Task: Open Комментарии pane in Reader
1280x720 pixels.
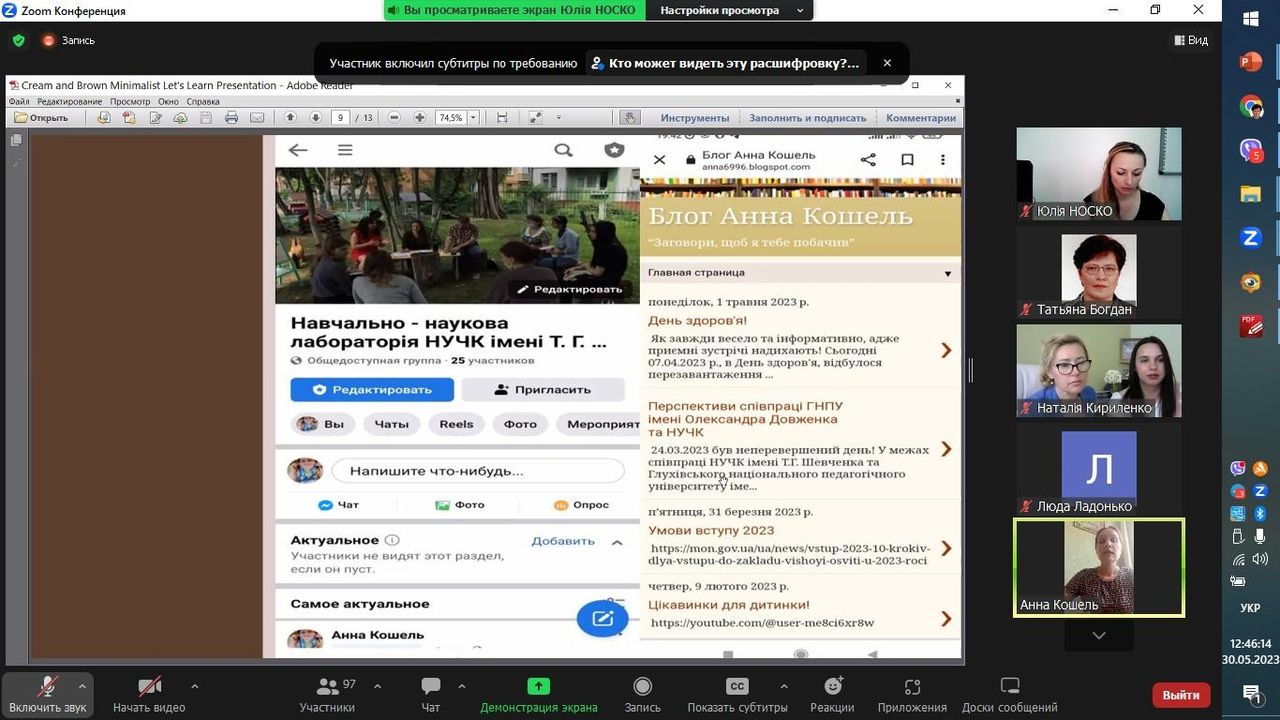Action: (x=921, y=118)
